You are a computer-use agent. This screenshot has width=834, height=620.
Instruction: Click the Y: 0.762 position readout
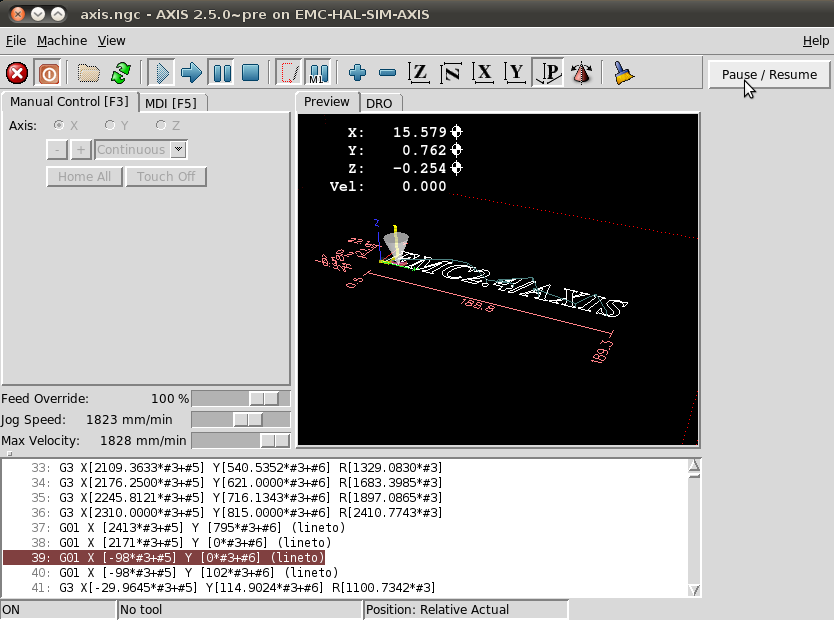pyautogui.click(x=405, y=150)
